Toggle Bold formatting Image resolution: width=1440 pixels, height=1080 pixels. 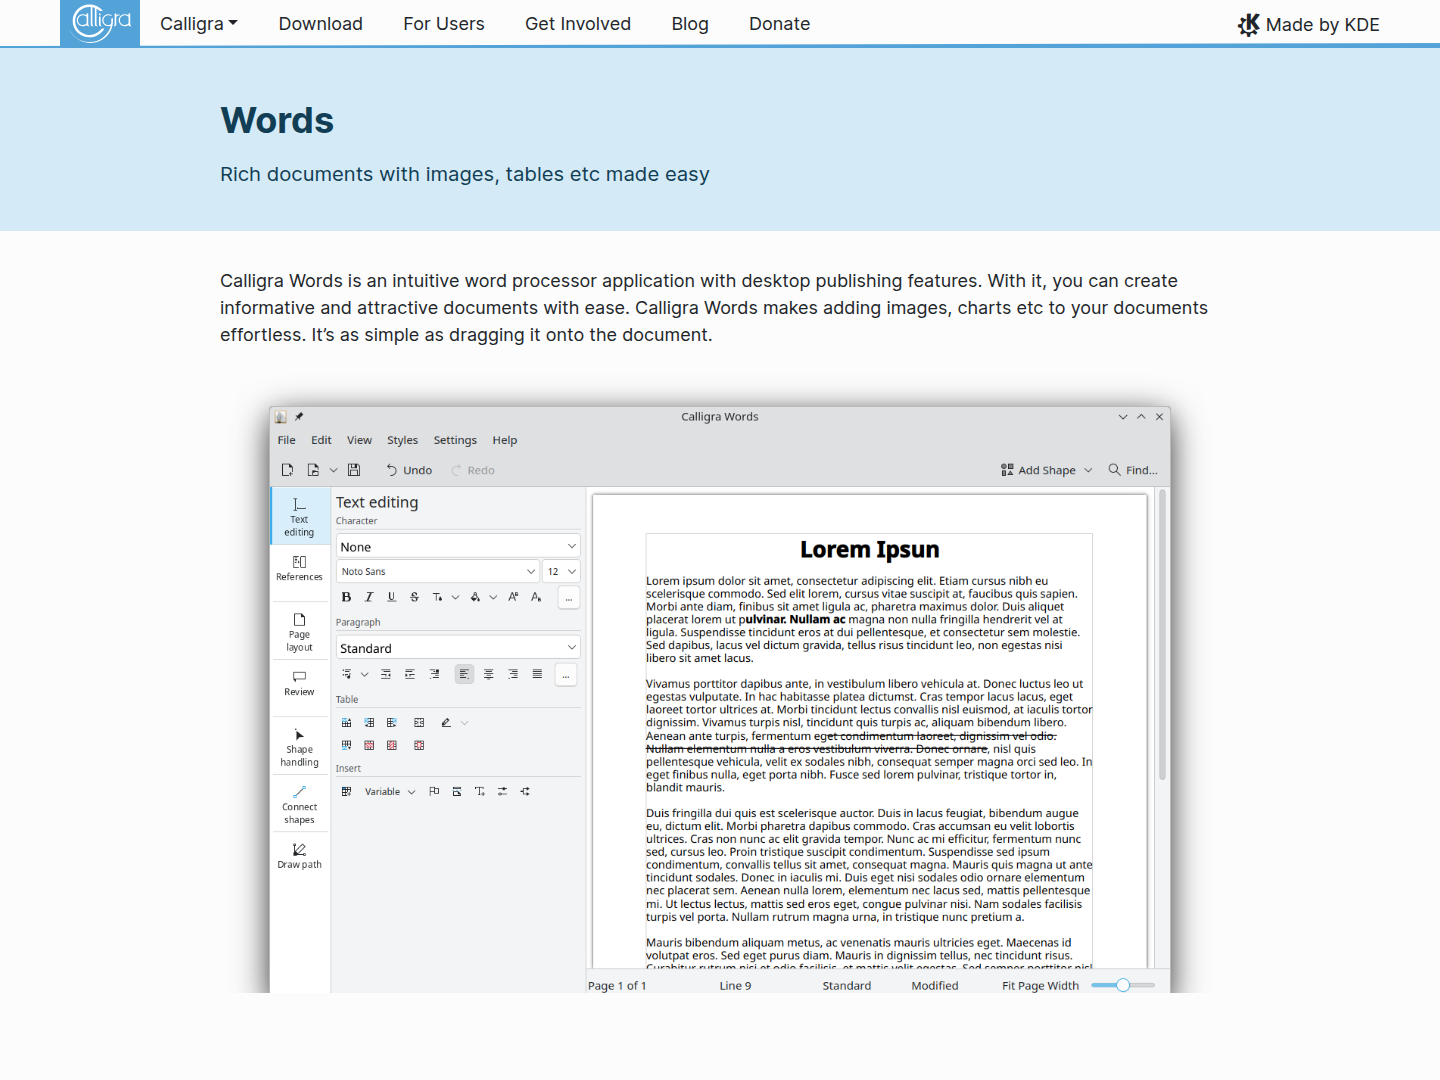click(346, 597)
